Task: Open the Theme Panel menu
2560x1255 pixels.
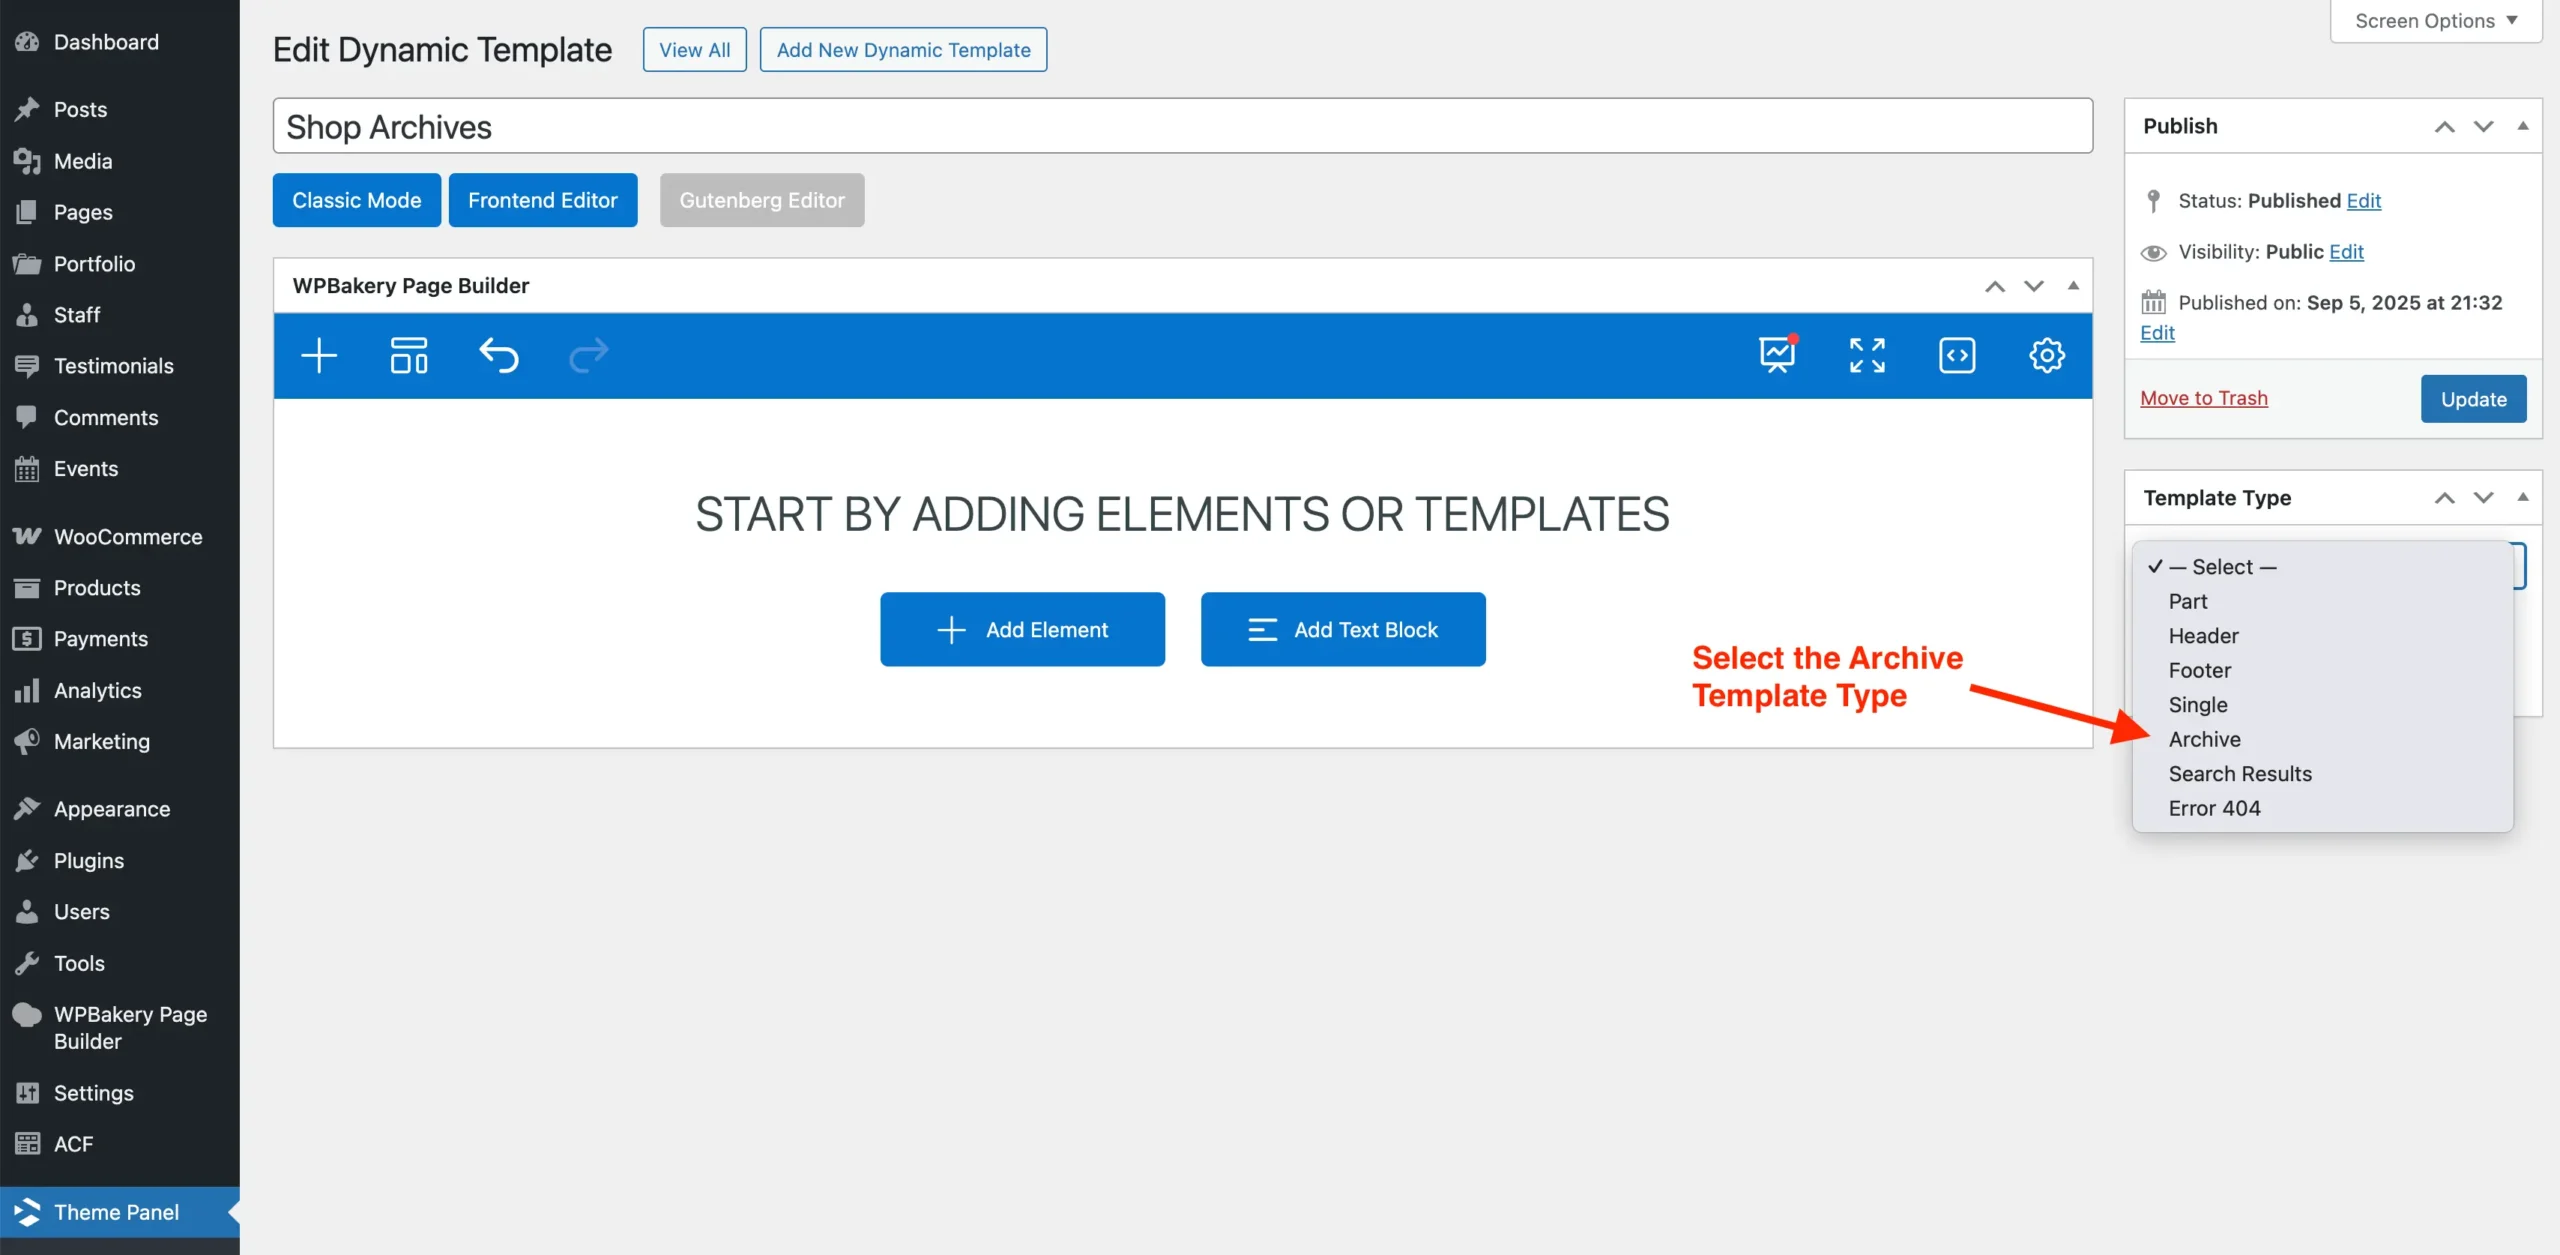Action: [x=114, y=1211]
